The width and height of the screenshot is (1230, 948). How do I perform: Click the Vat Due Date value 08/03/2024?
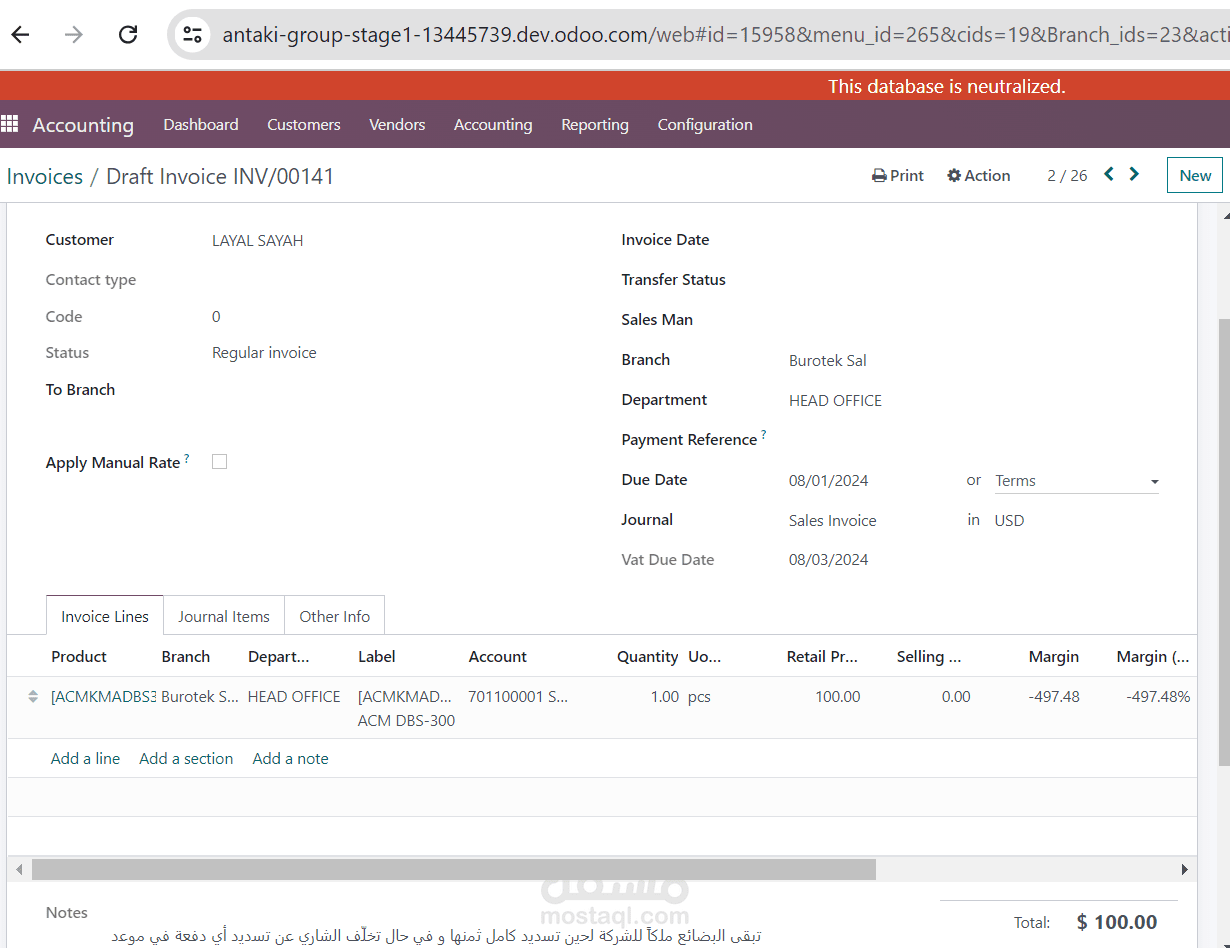click(x=829, y=560)
